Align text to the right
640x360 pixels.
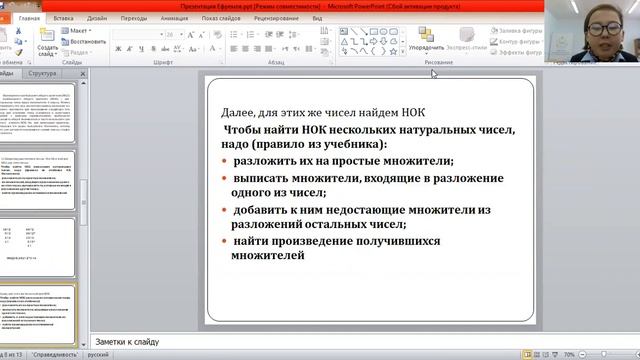click(x=257, y=49)
